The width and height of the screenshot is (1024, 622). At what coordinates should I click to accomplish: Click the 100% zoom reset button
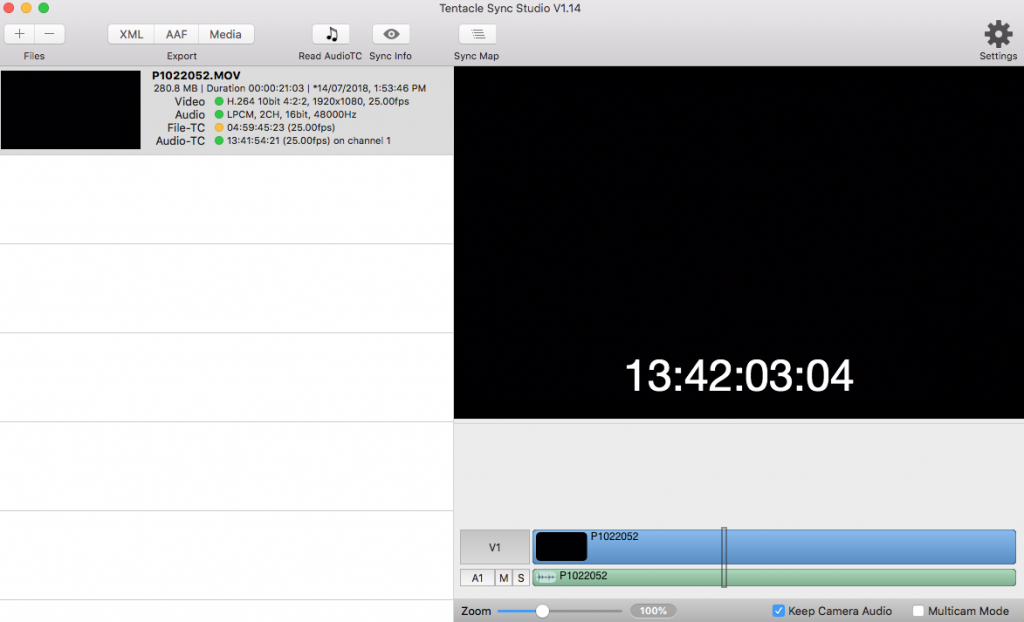tap(653, 611)
